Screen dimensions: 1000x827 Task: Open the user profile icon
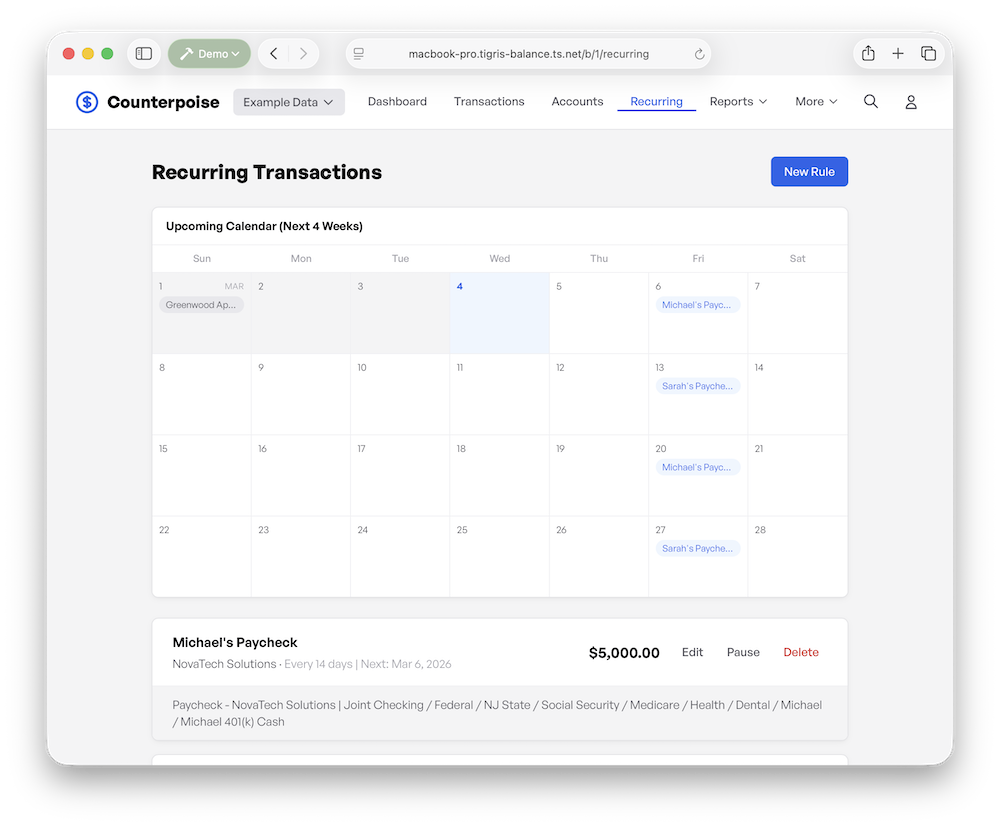pyautogui.click(x=911, y=102)
